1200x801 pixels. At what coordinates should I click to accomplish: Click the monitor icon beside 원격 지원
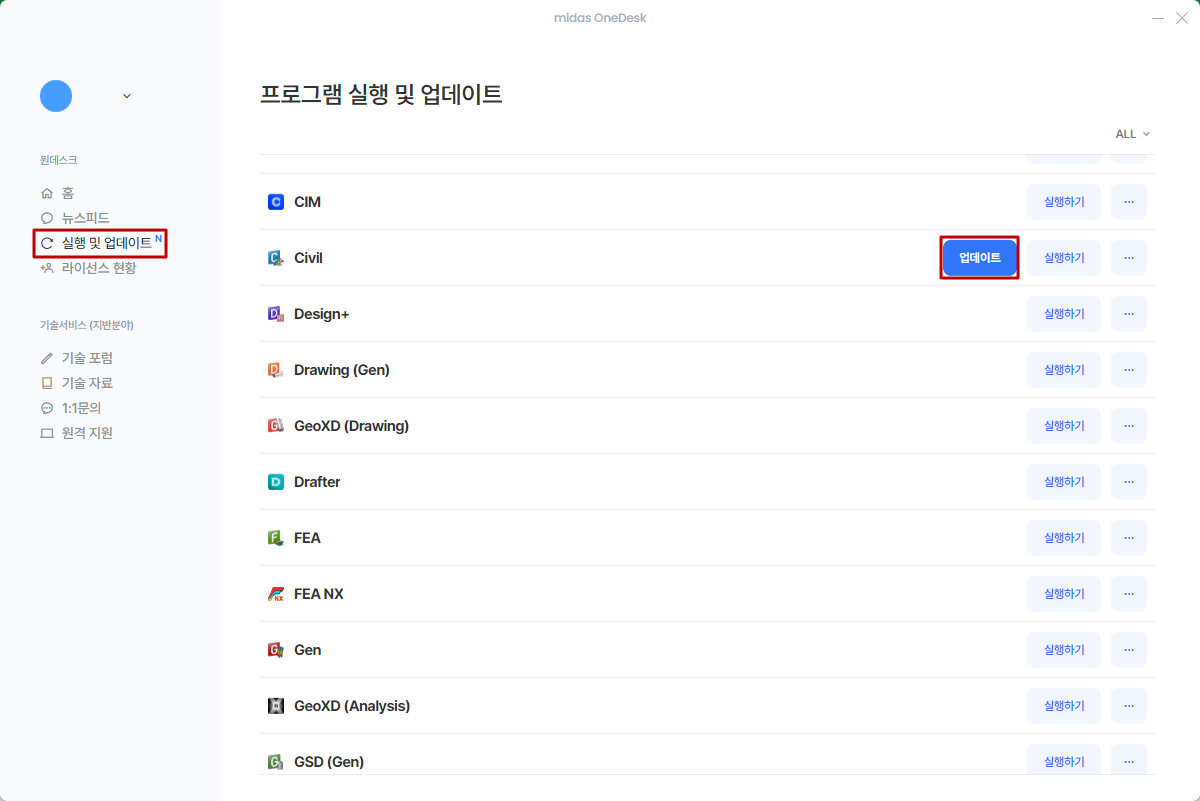click(x=46, y=433)
